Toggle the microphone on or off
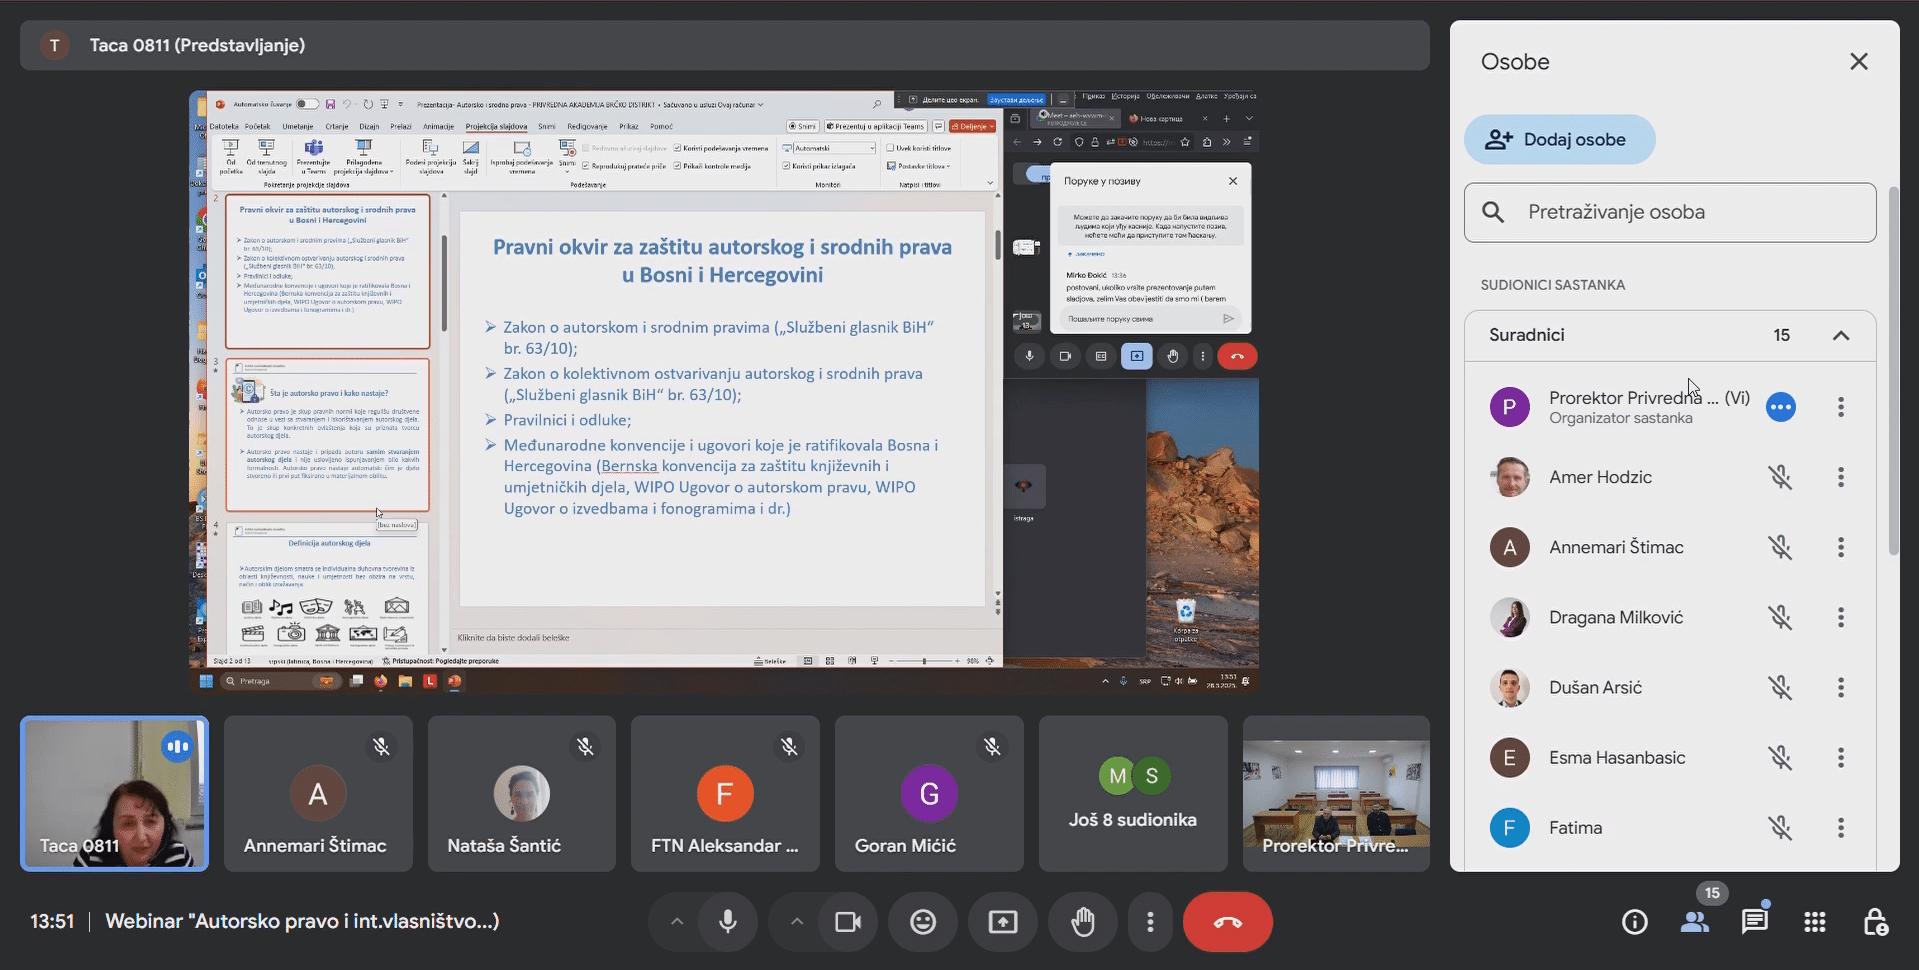1919x970 pixels. click(728, 921)
